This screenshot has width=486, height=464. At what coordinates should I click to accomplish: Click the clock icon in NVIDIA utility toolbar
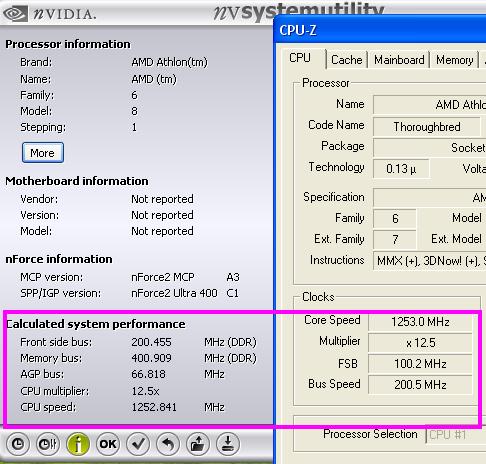18,444
